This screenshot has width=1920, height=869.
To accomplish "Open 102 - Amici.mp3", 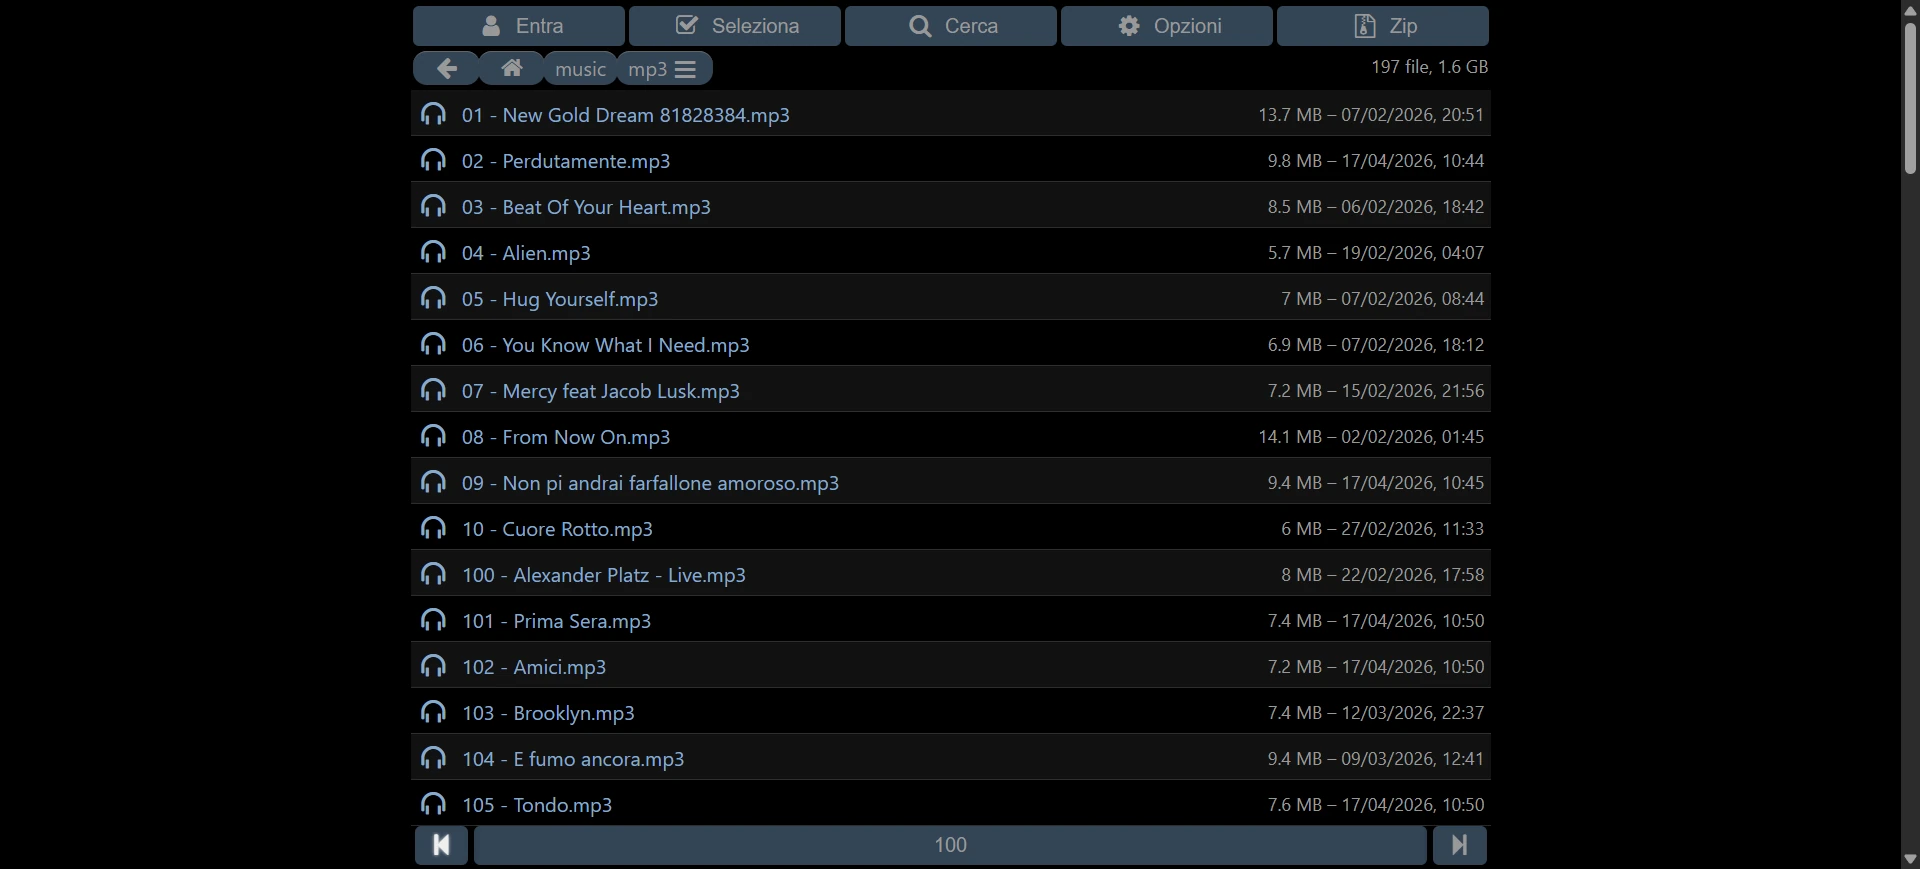I will click(534, 667).
